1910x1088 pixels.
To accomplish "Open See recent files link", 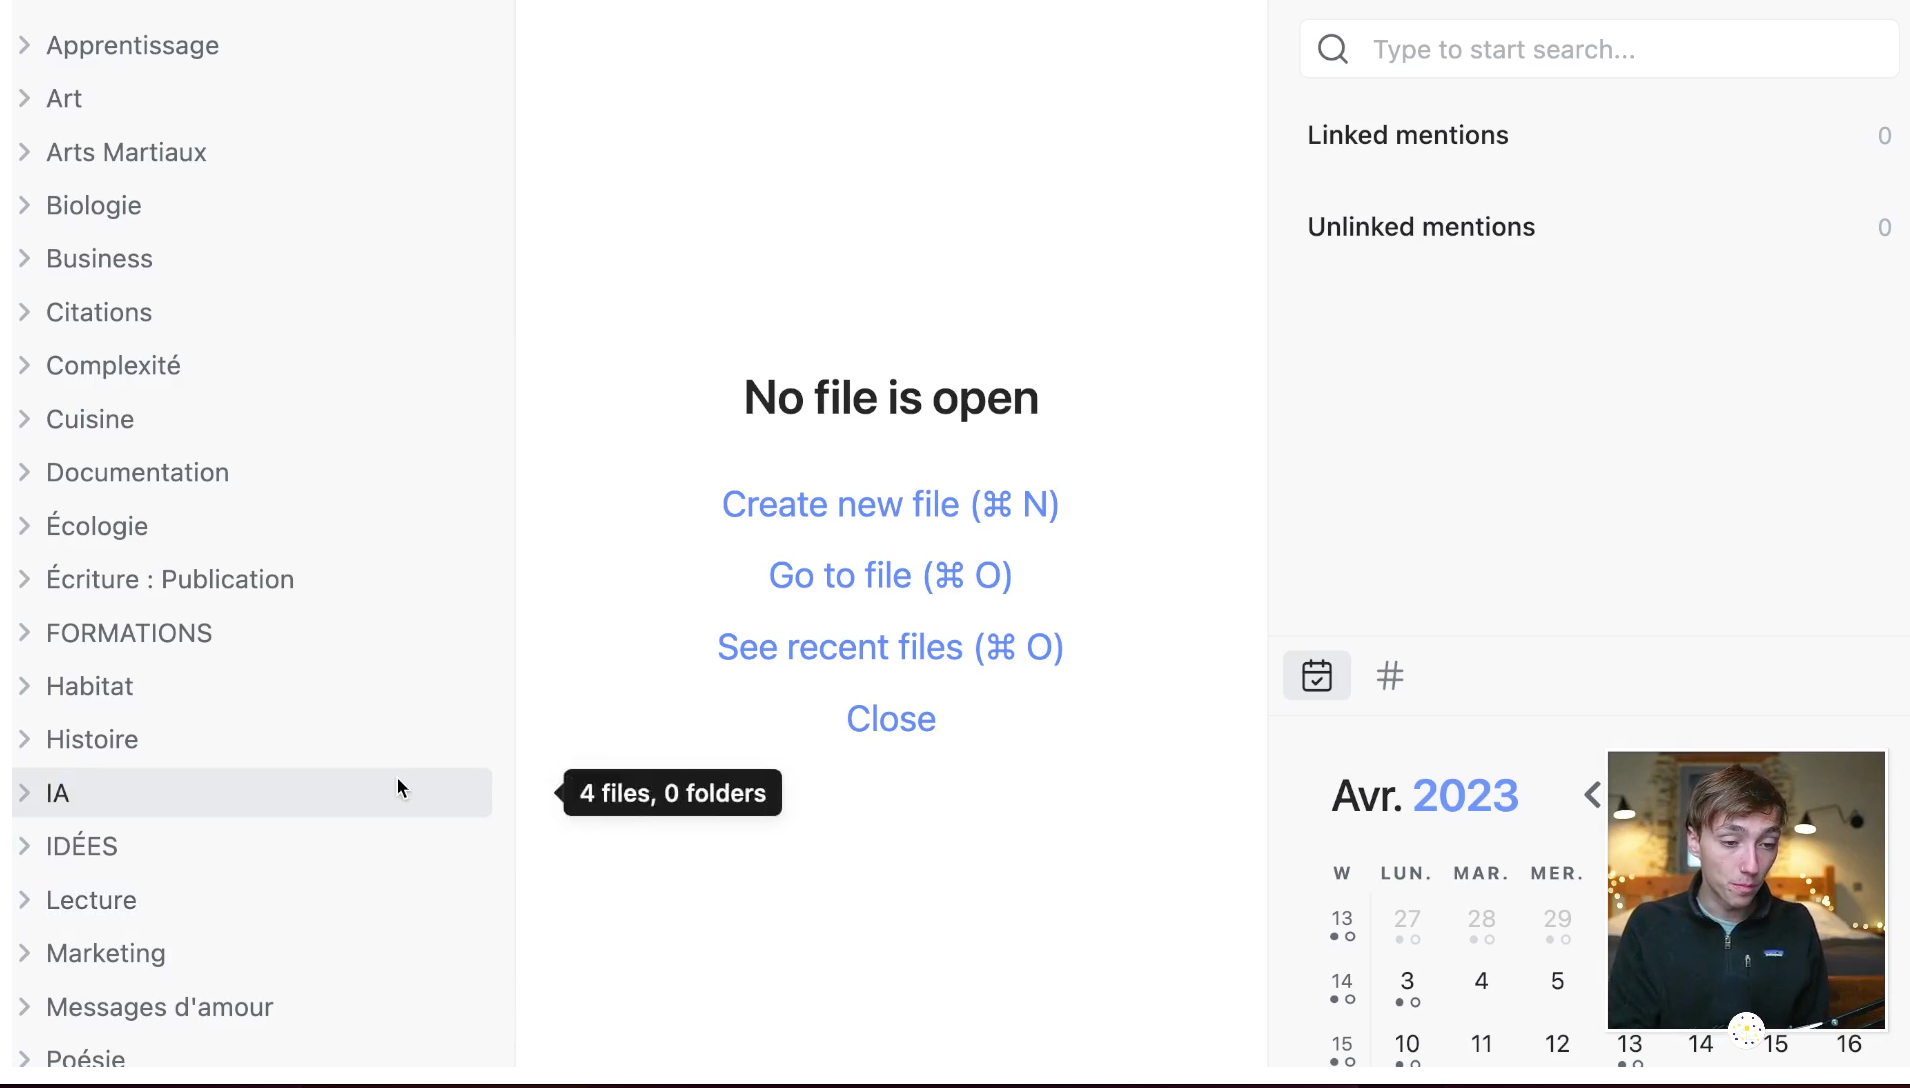I will pos(890,647).
